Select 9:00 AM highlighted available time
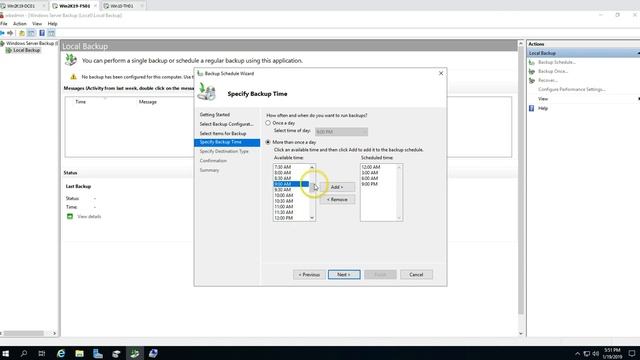This screenshot has width=640, height=360. (x=291, y=184)
